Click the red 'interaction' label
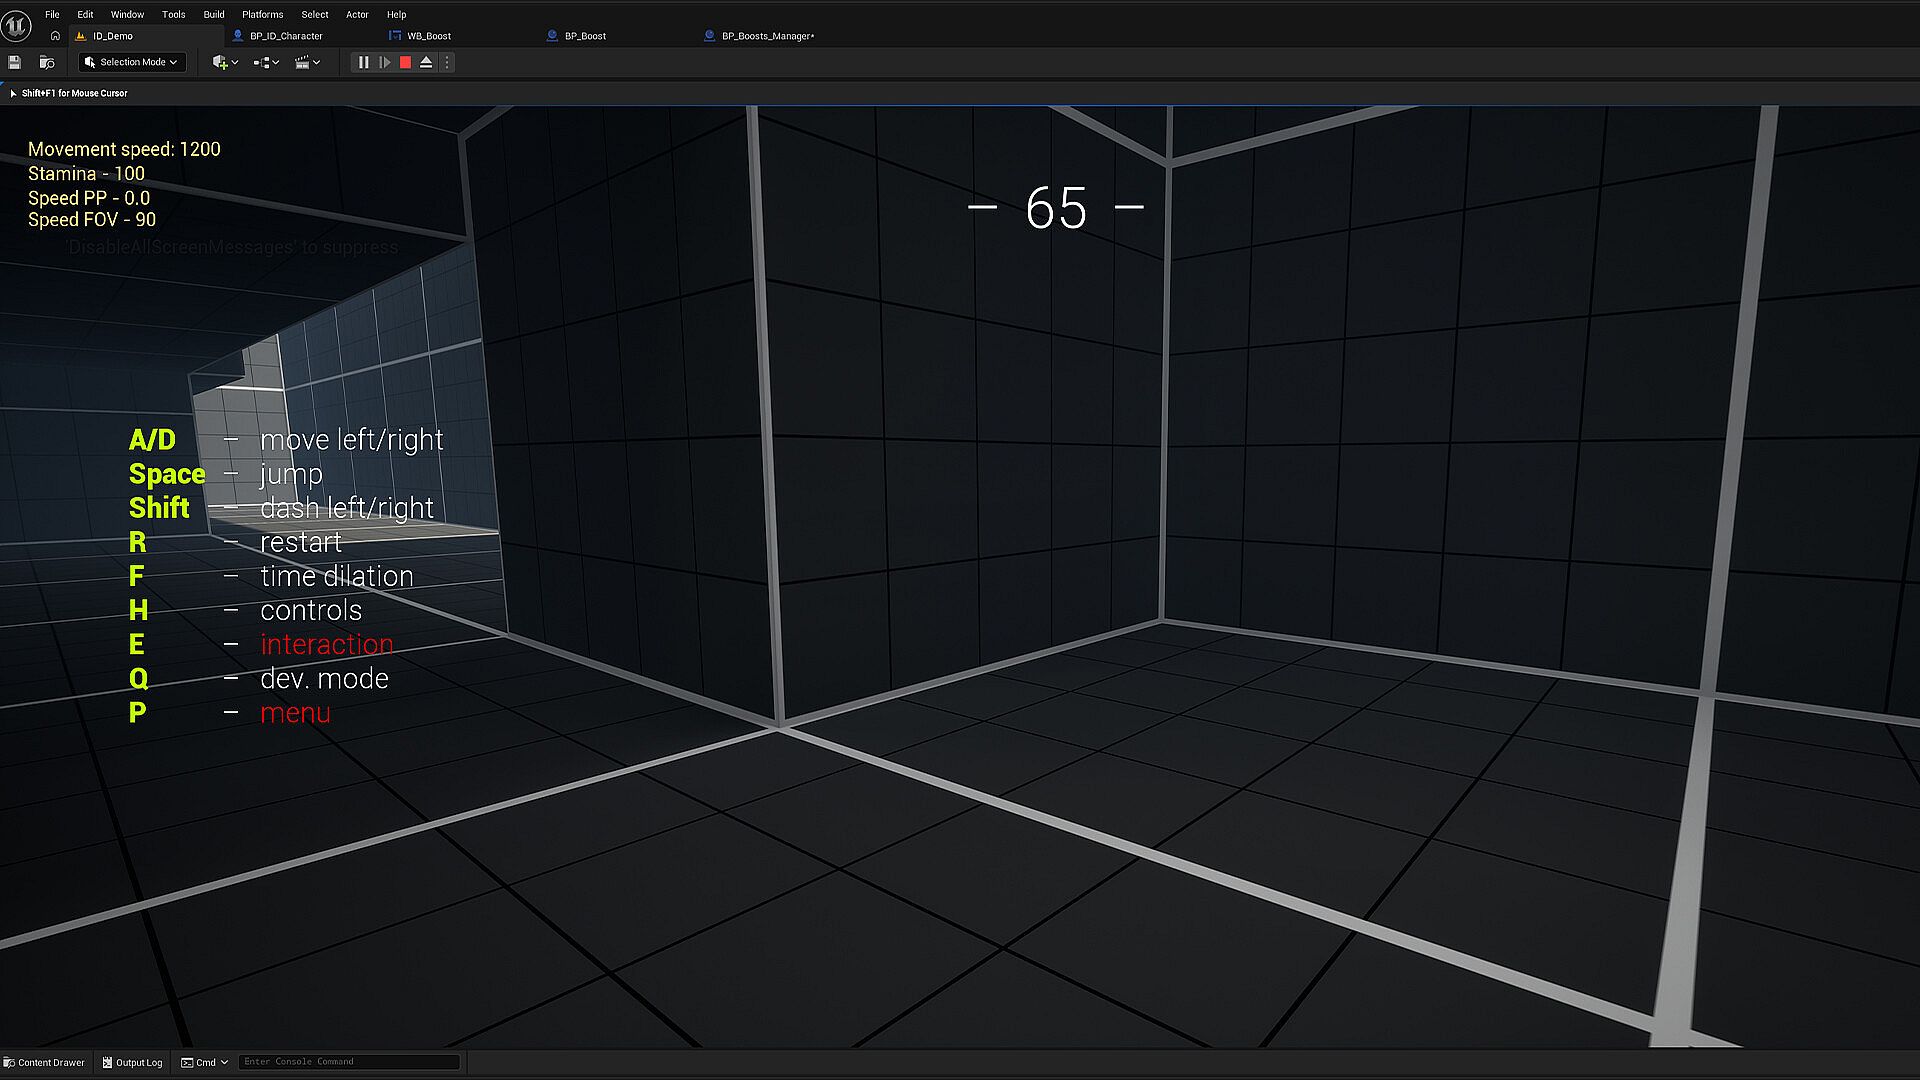Viewport: 1920px width, 1080px height. 327,644
